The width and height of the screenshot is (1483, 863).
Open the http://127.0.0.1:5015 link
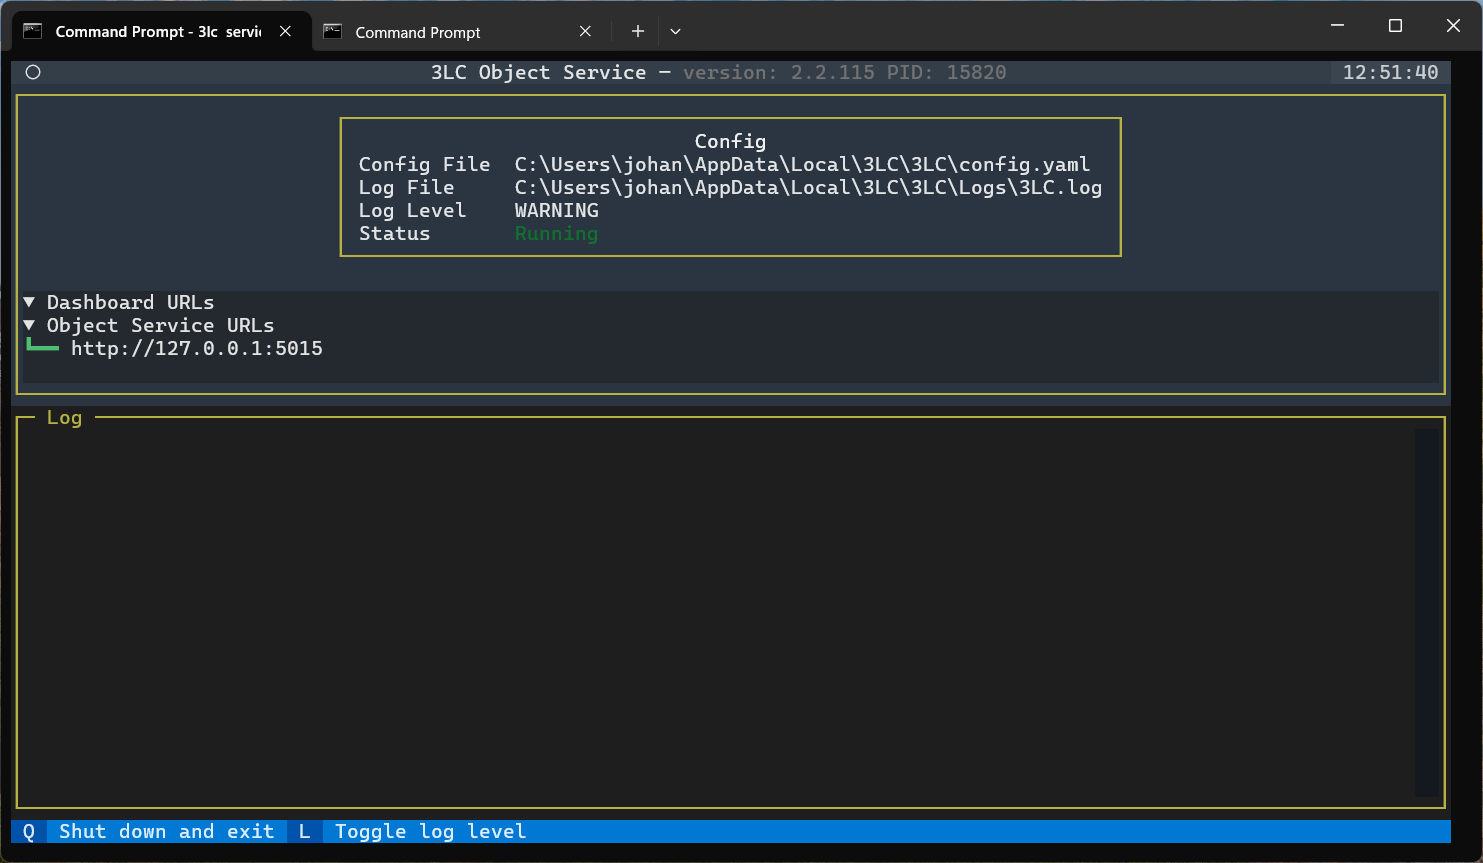[197, 348]
